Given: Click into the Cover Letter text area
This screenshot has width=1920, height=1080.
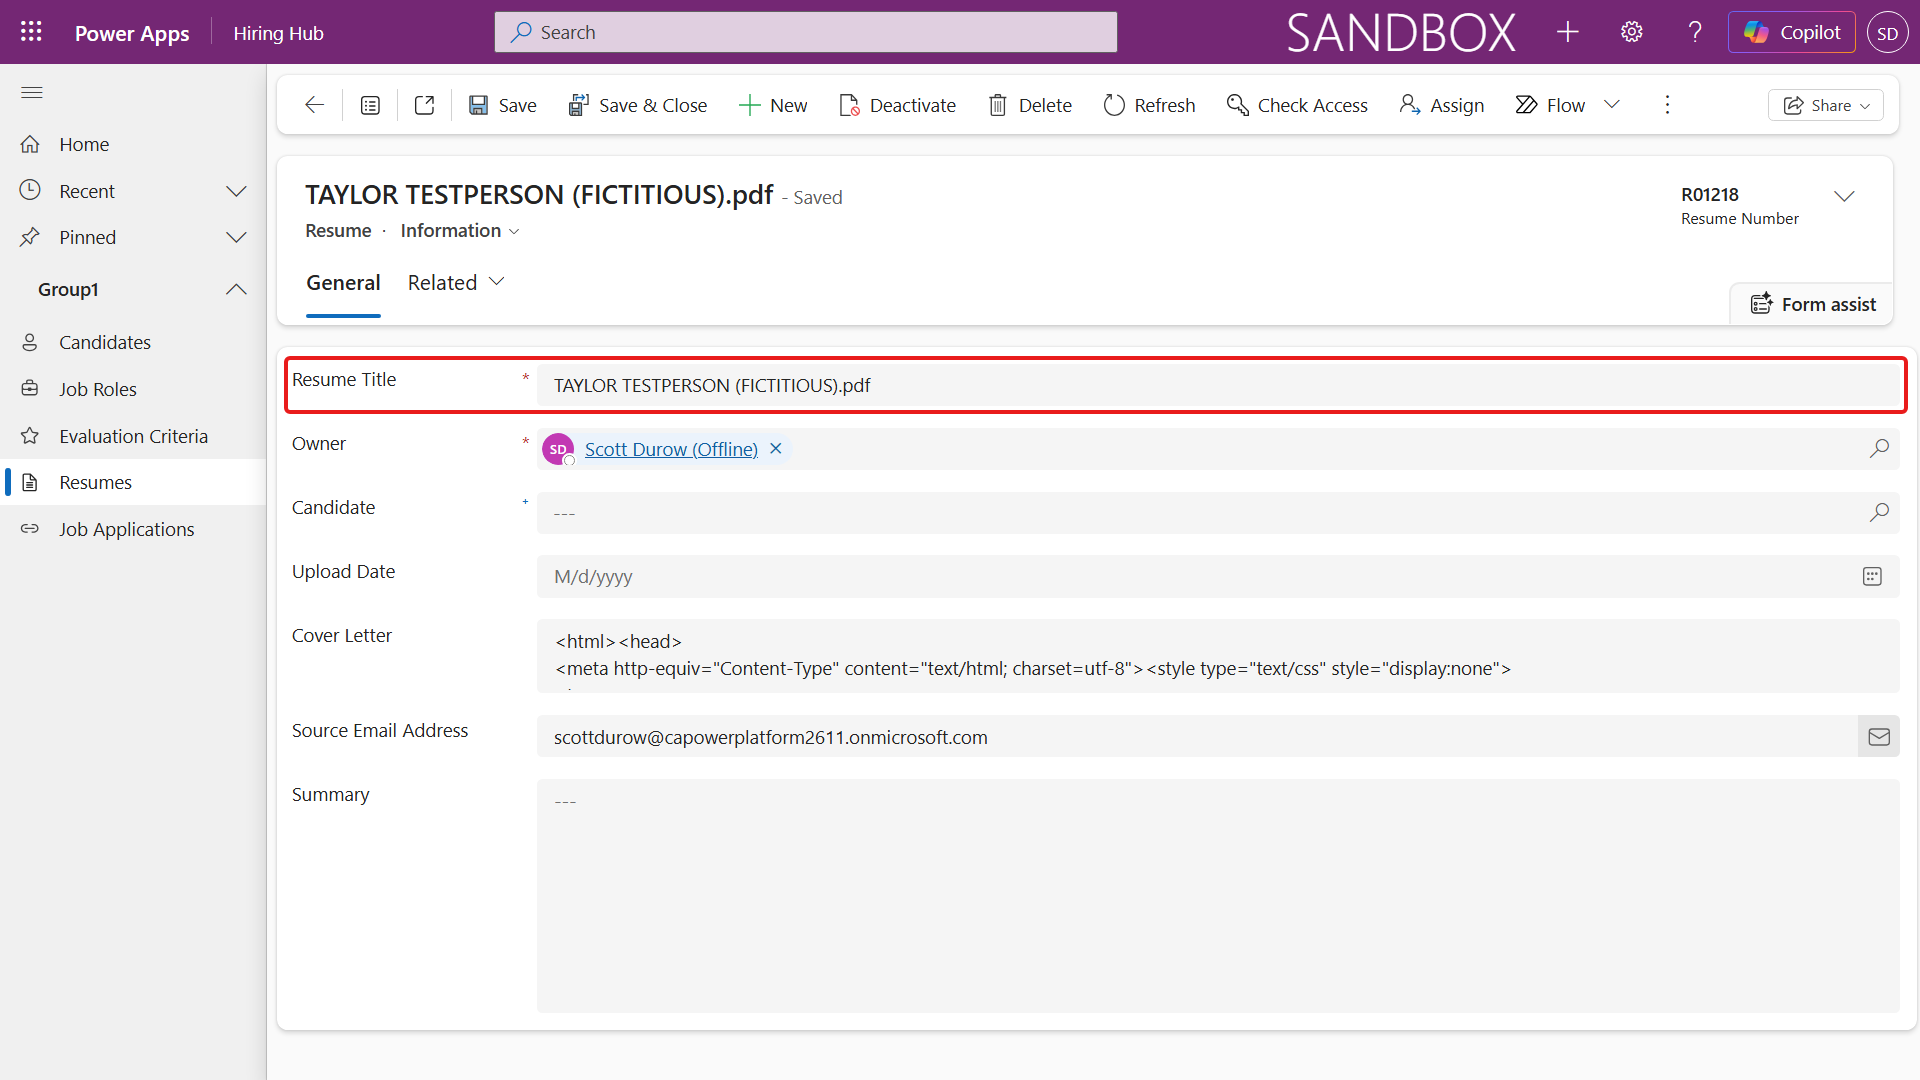Looking at the screenshot, I should click(1218, 656).
